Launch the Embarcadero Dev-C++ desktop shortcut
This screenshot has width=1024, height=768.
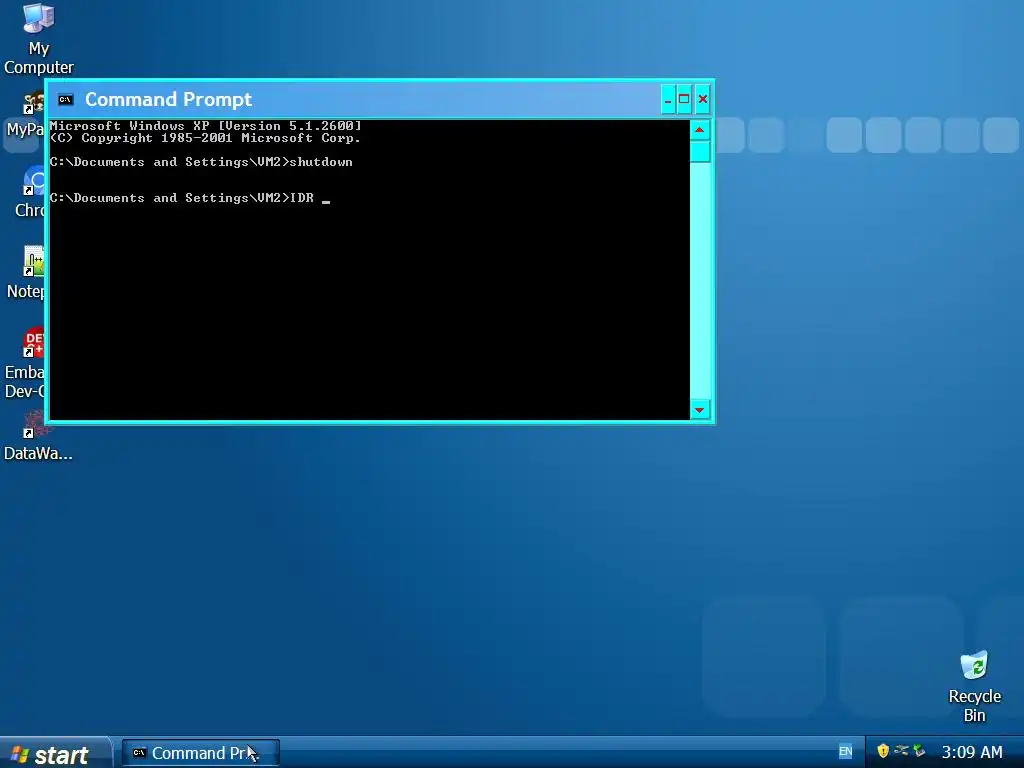tap(26, 363)
